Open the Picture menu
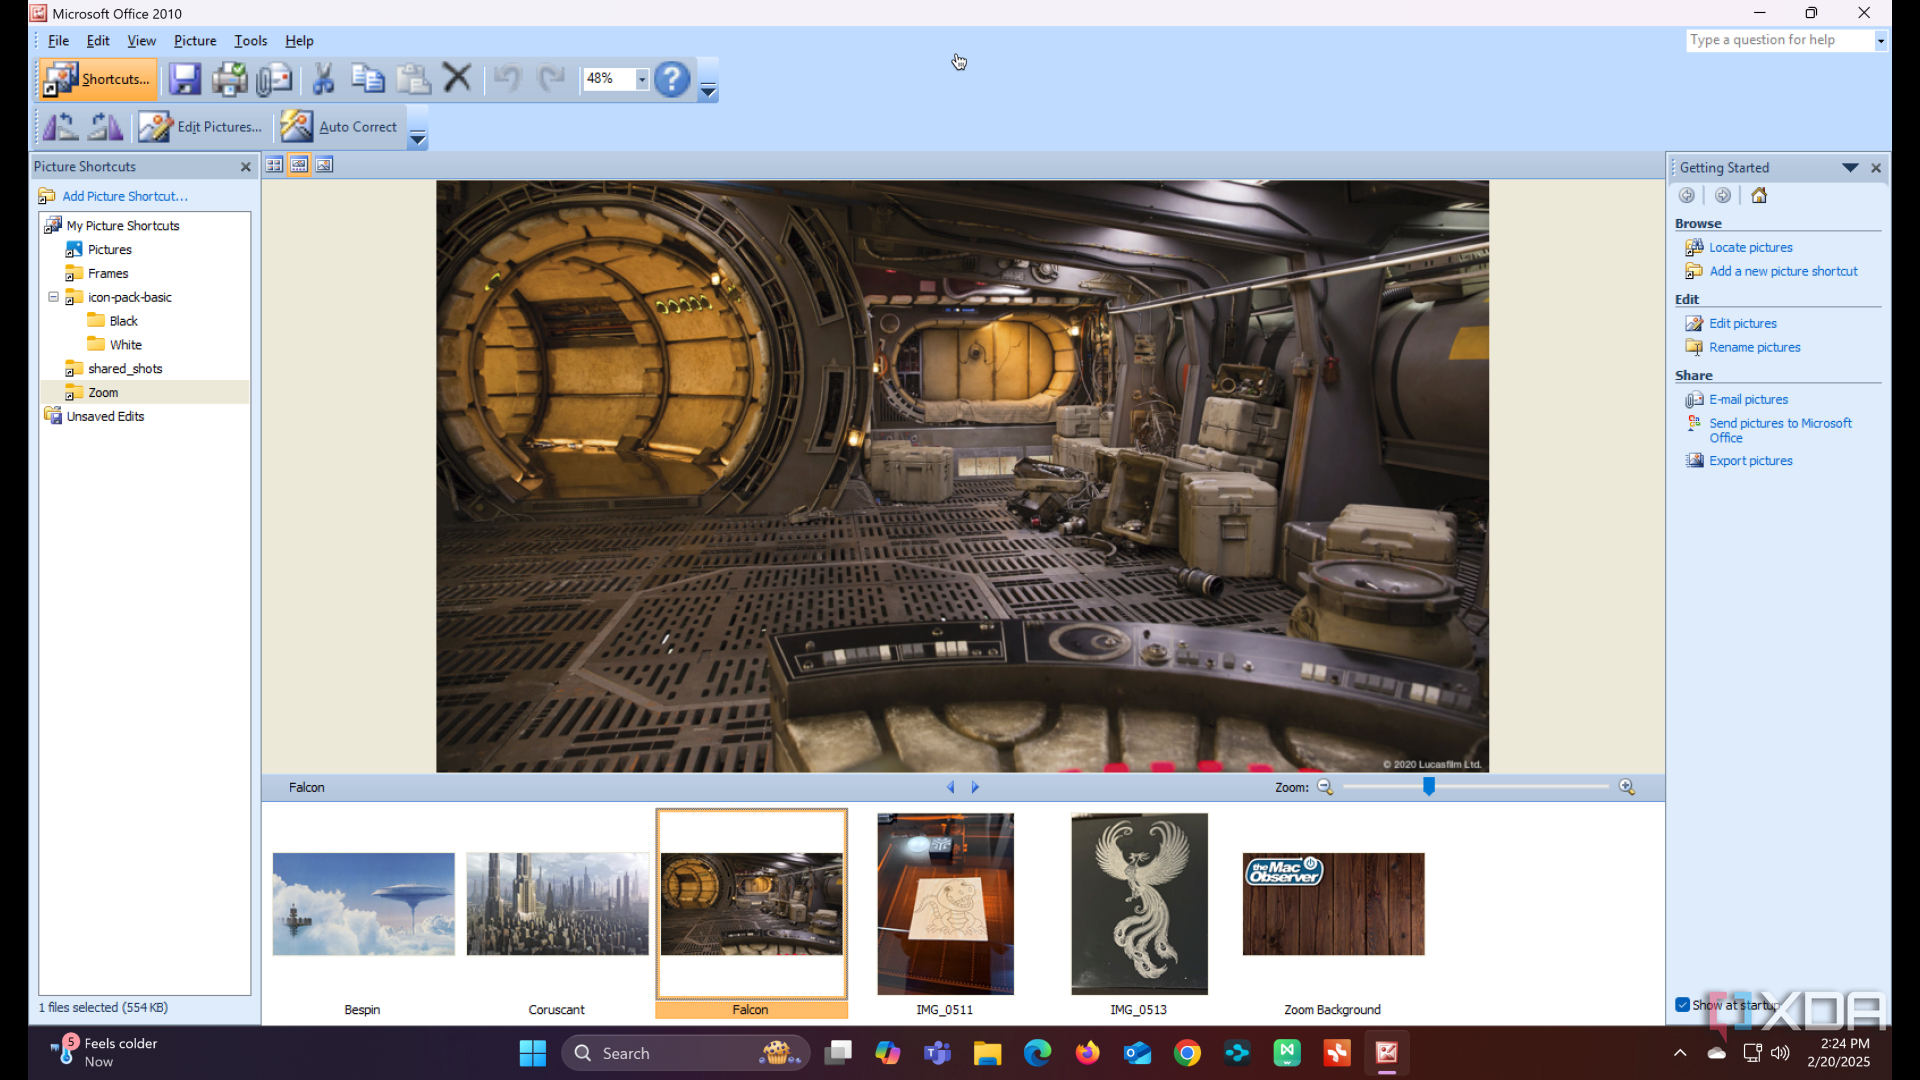The height and width of the screenshot is (1080, 1920). tap(195, 40)
